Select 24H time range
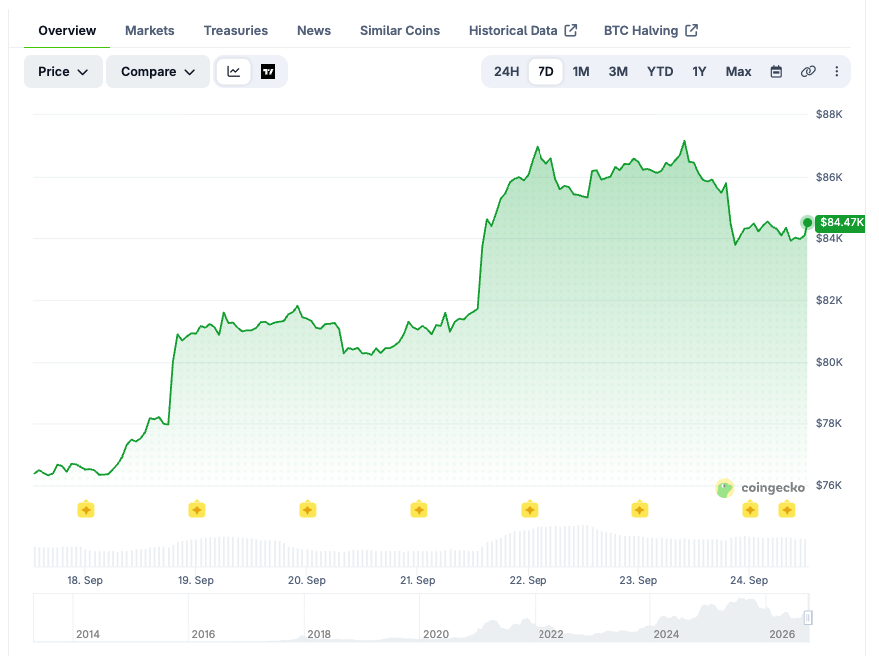The image size is (879, 656). [506, 72]
